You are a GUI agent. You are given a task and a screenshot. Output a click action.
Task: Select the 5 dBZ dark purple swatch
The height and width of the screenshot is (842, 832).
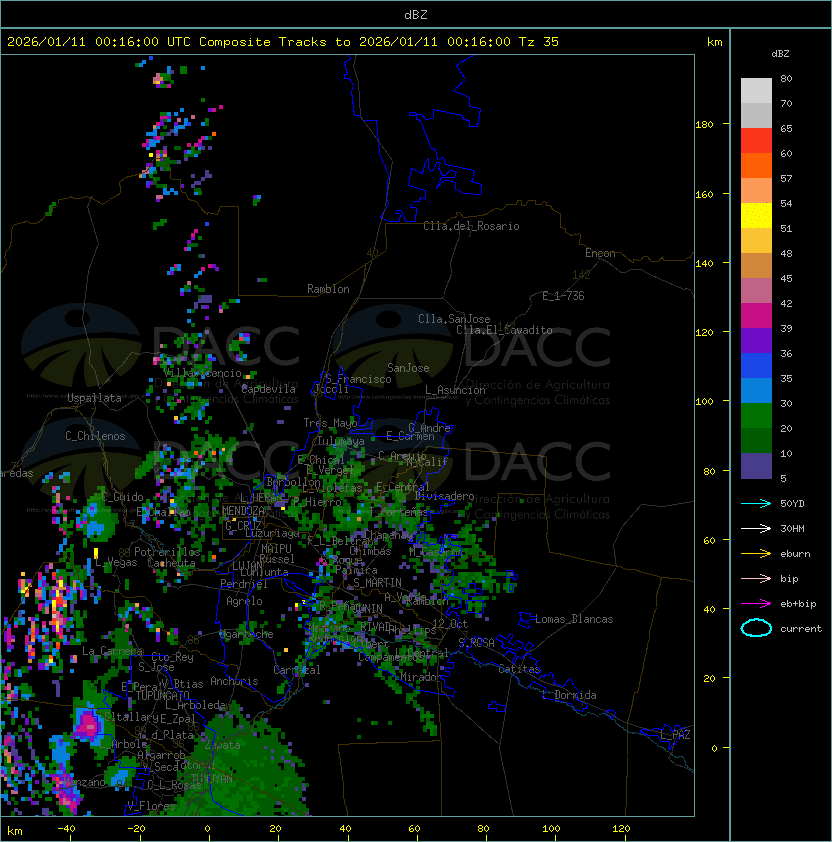pyautogui.click(x=756, y=466)
